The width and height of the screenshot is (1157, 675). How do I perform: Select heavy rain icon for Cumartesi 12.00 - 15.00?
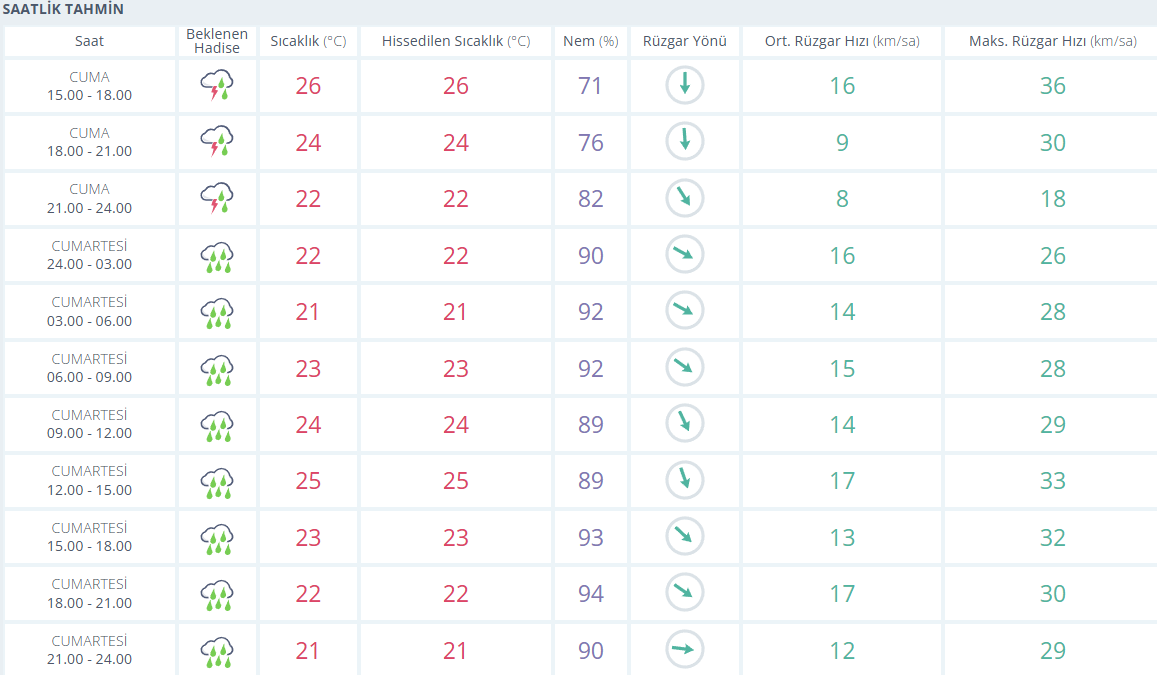click(x=217, y=481)
